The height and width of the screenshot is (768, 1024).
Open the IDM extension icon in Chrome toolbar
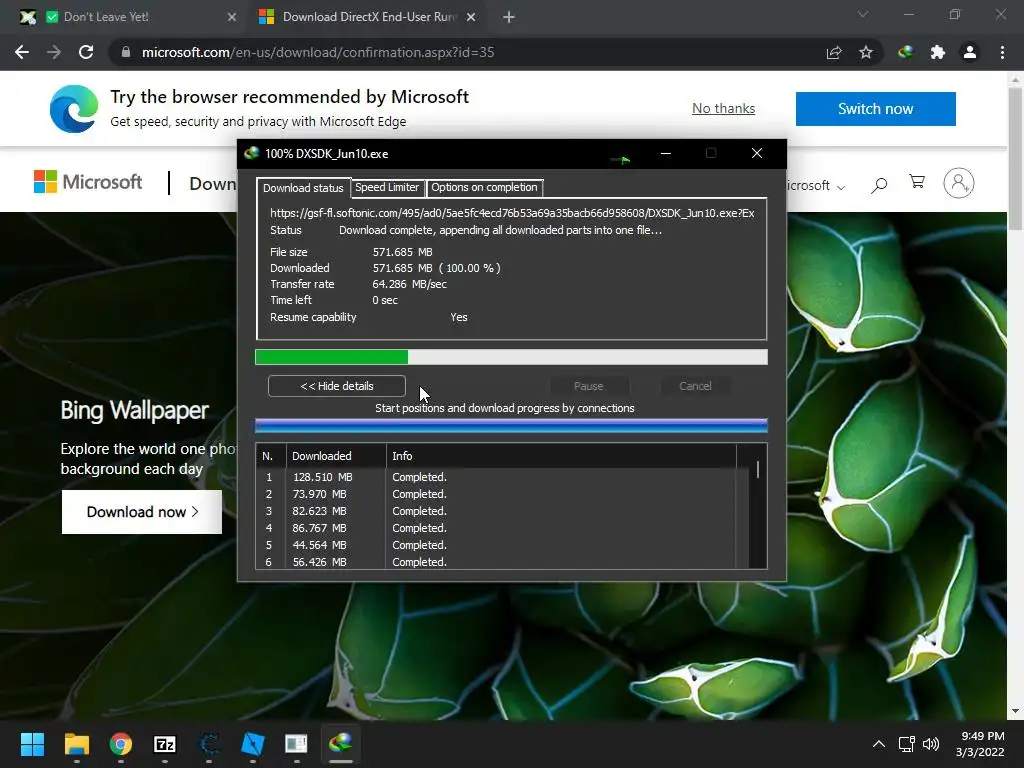coord(905,52)
